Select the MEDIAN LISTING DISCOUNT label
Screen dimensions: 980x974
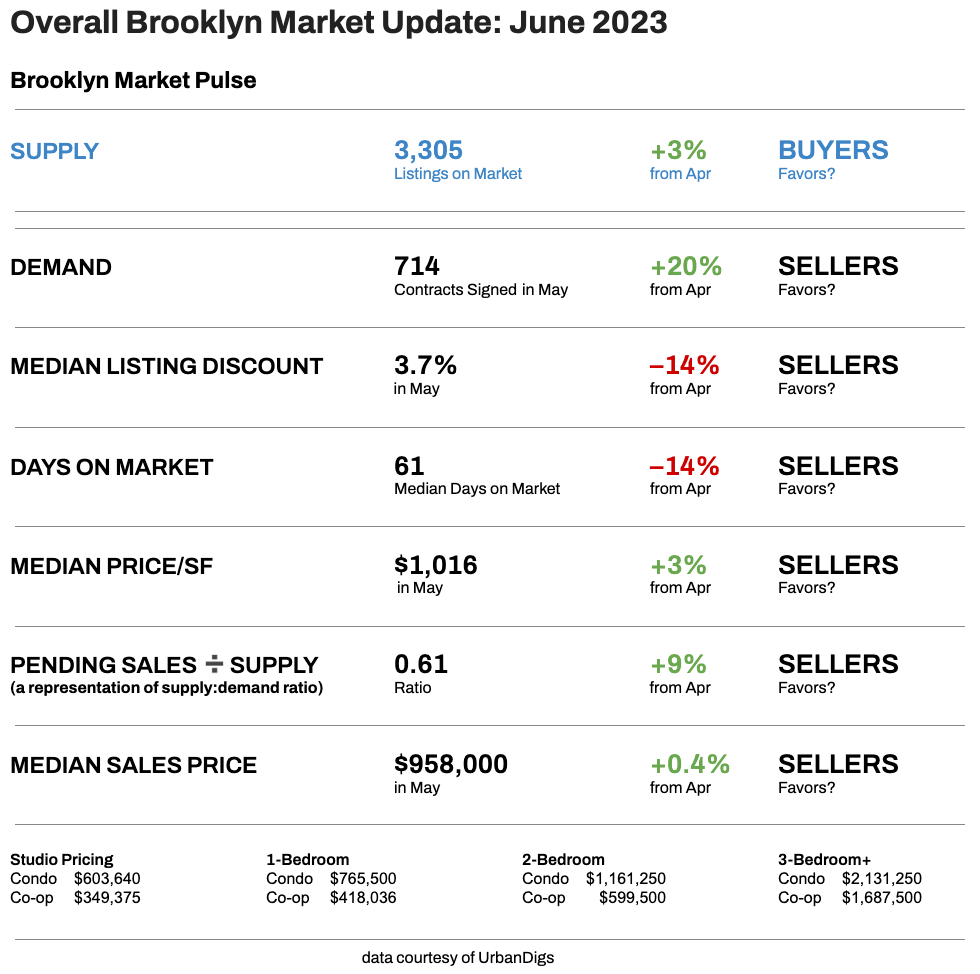tap(166, 366)
